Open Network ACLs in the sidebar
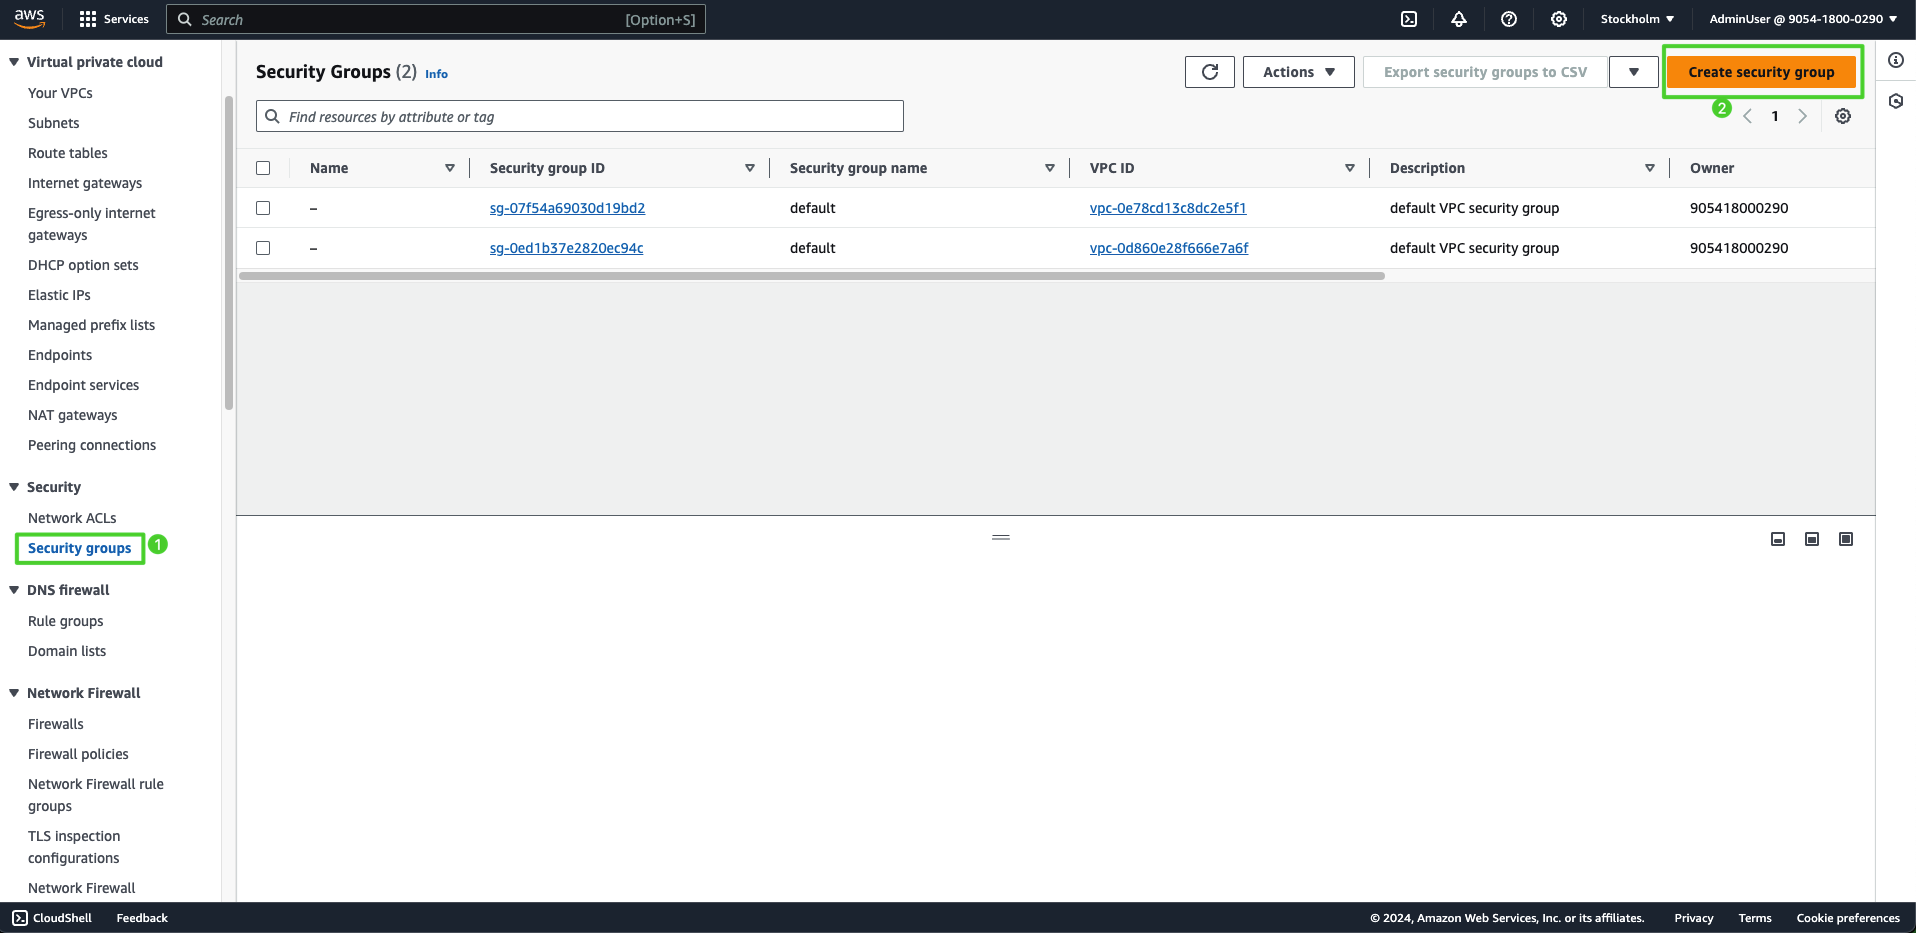 tap(72, 518)
